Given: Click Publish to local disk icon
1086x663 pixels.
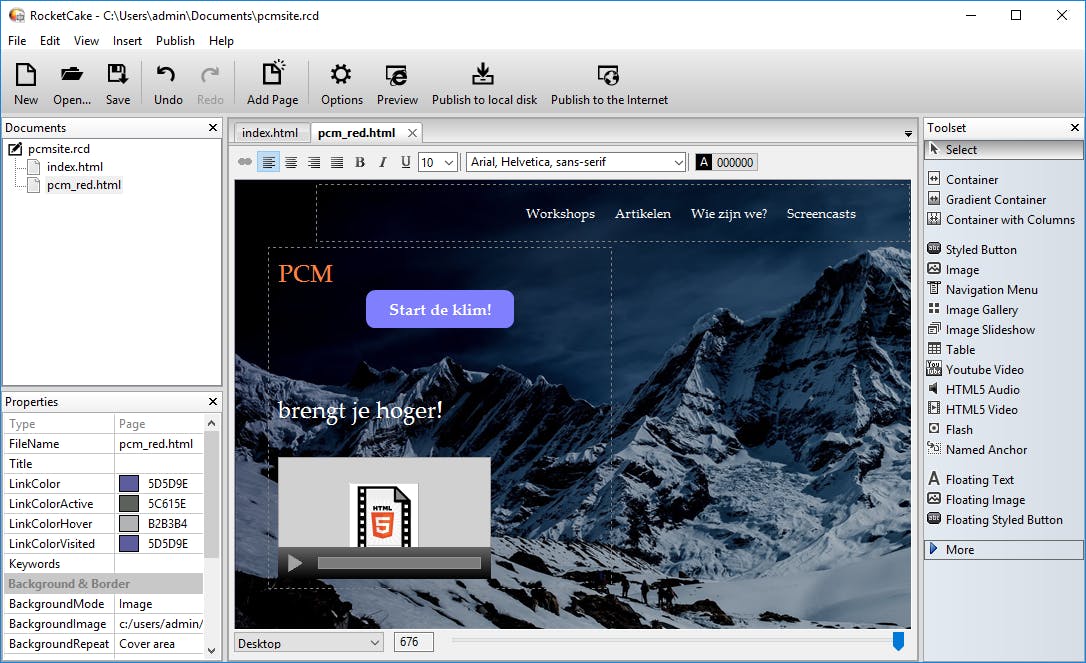Looking at the screenshot, I should pyautogui.click(x=484, y=76).
